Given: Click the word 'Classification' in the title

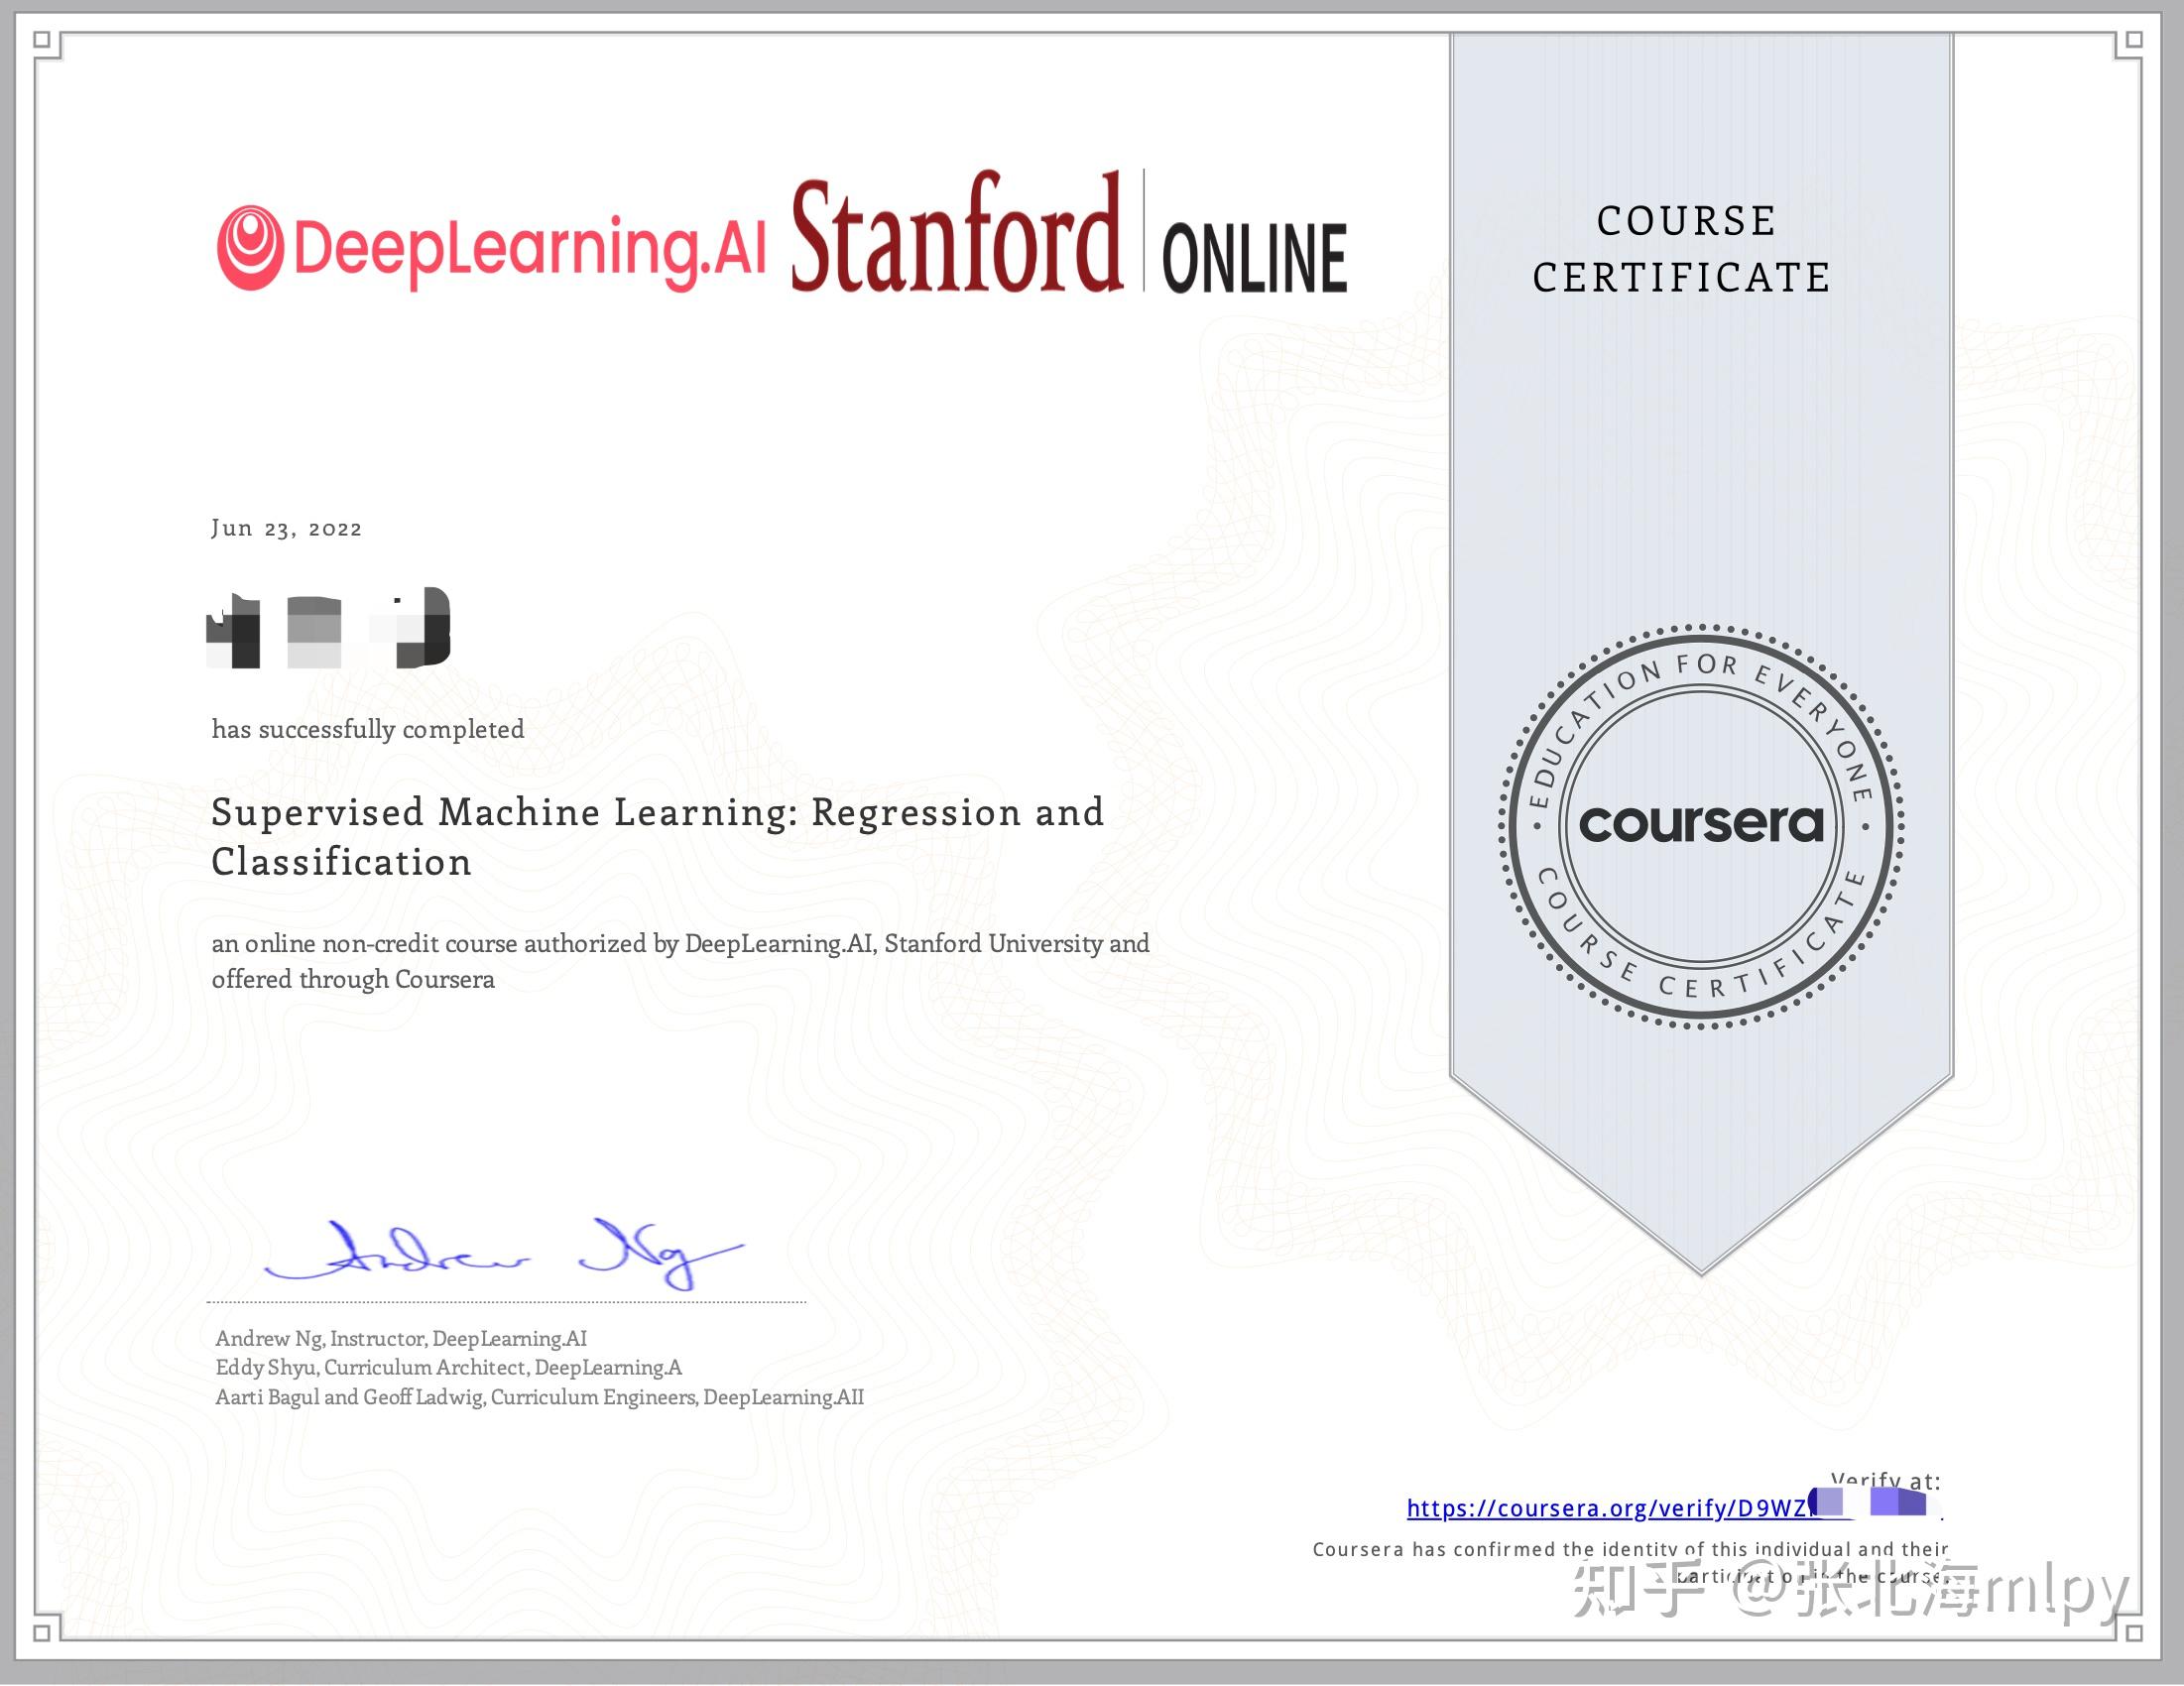Looking at the screenshot, I should [x=341, y=862].
